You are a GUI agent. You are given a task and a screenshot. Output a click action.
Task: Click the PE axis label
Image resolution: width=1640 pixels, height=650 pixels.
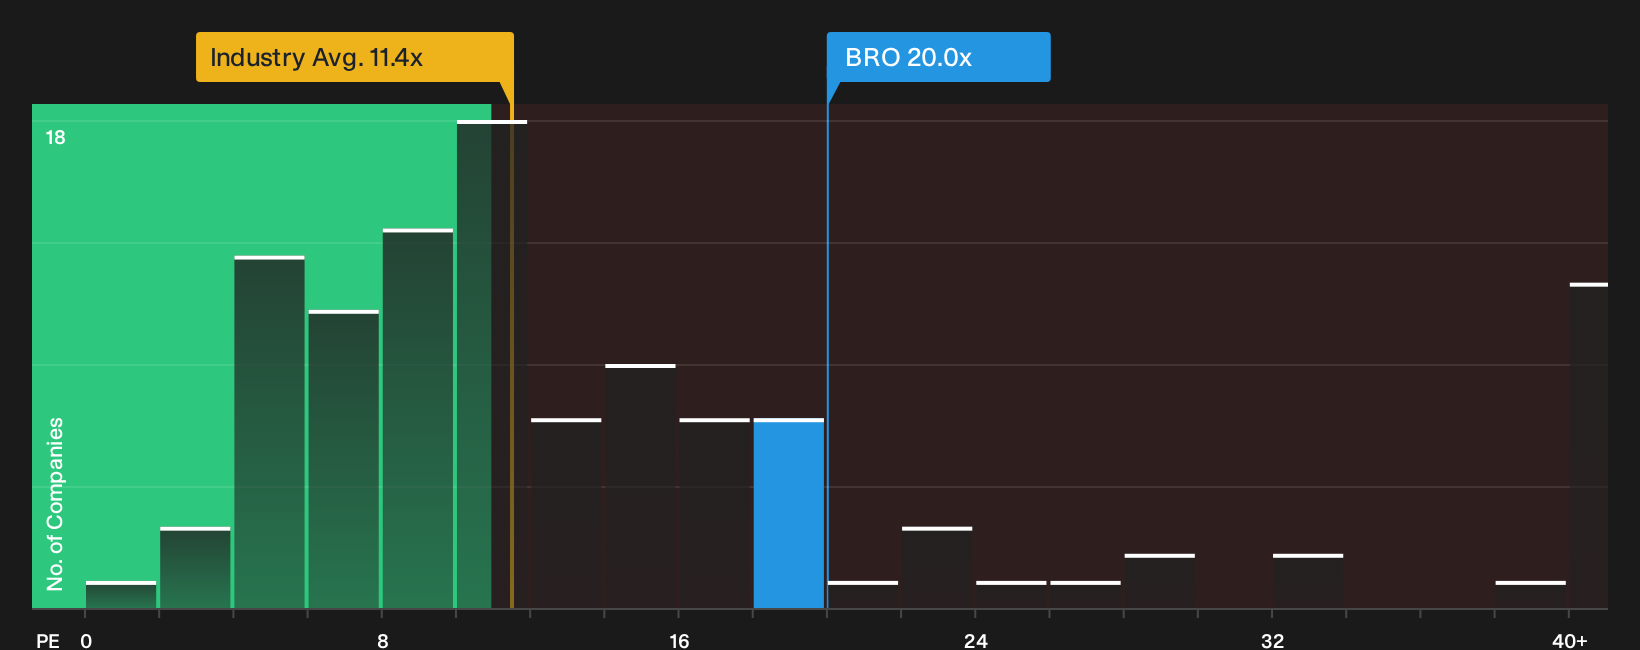(x=48, y=641)
